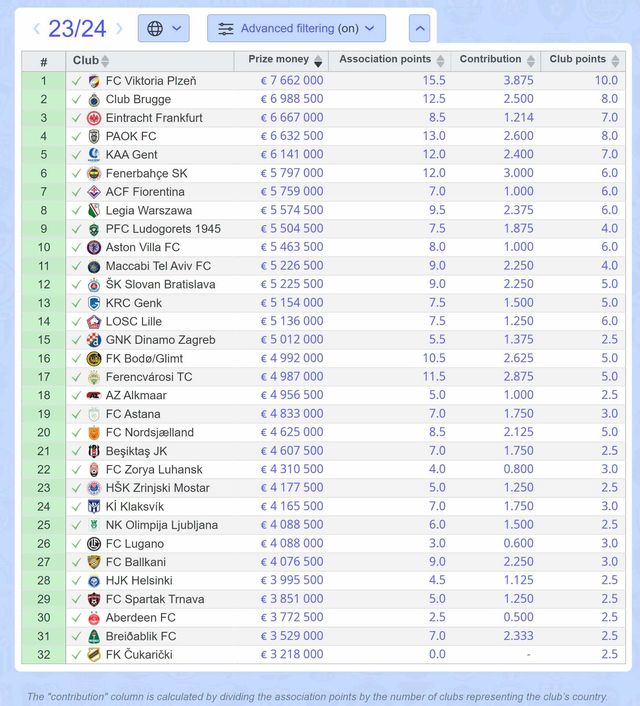Click Aston Villa FC crest icon
This screenshot has height=706, width=640.
coord(94,248)
